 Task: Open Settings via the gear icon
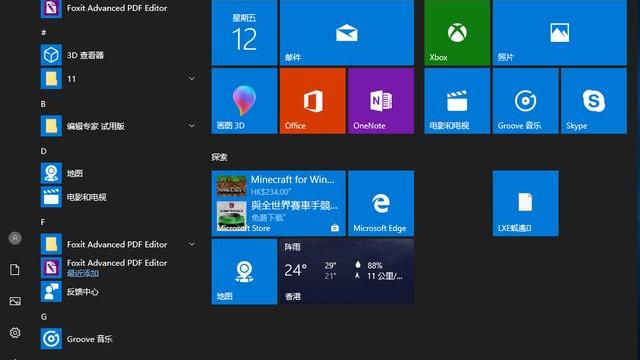15,333
